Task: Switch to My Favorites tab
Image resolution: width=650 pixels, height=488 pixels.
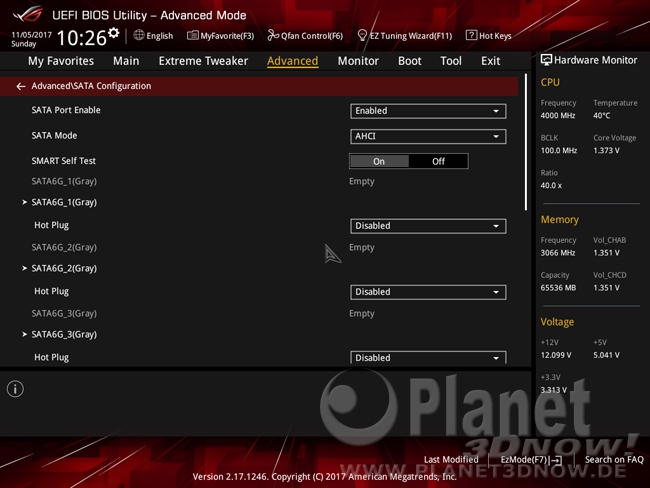Action: 61,61
